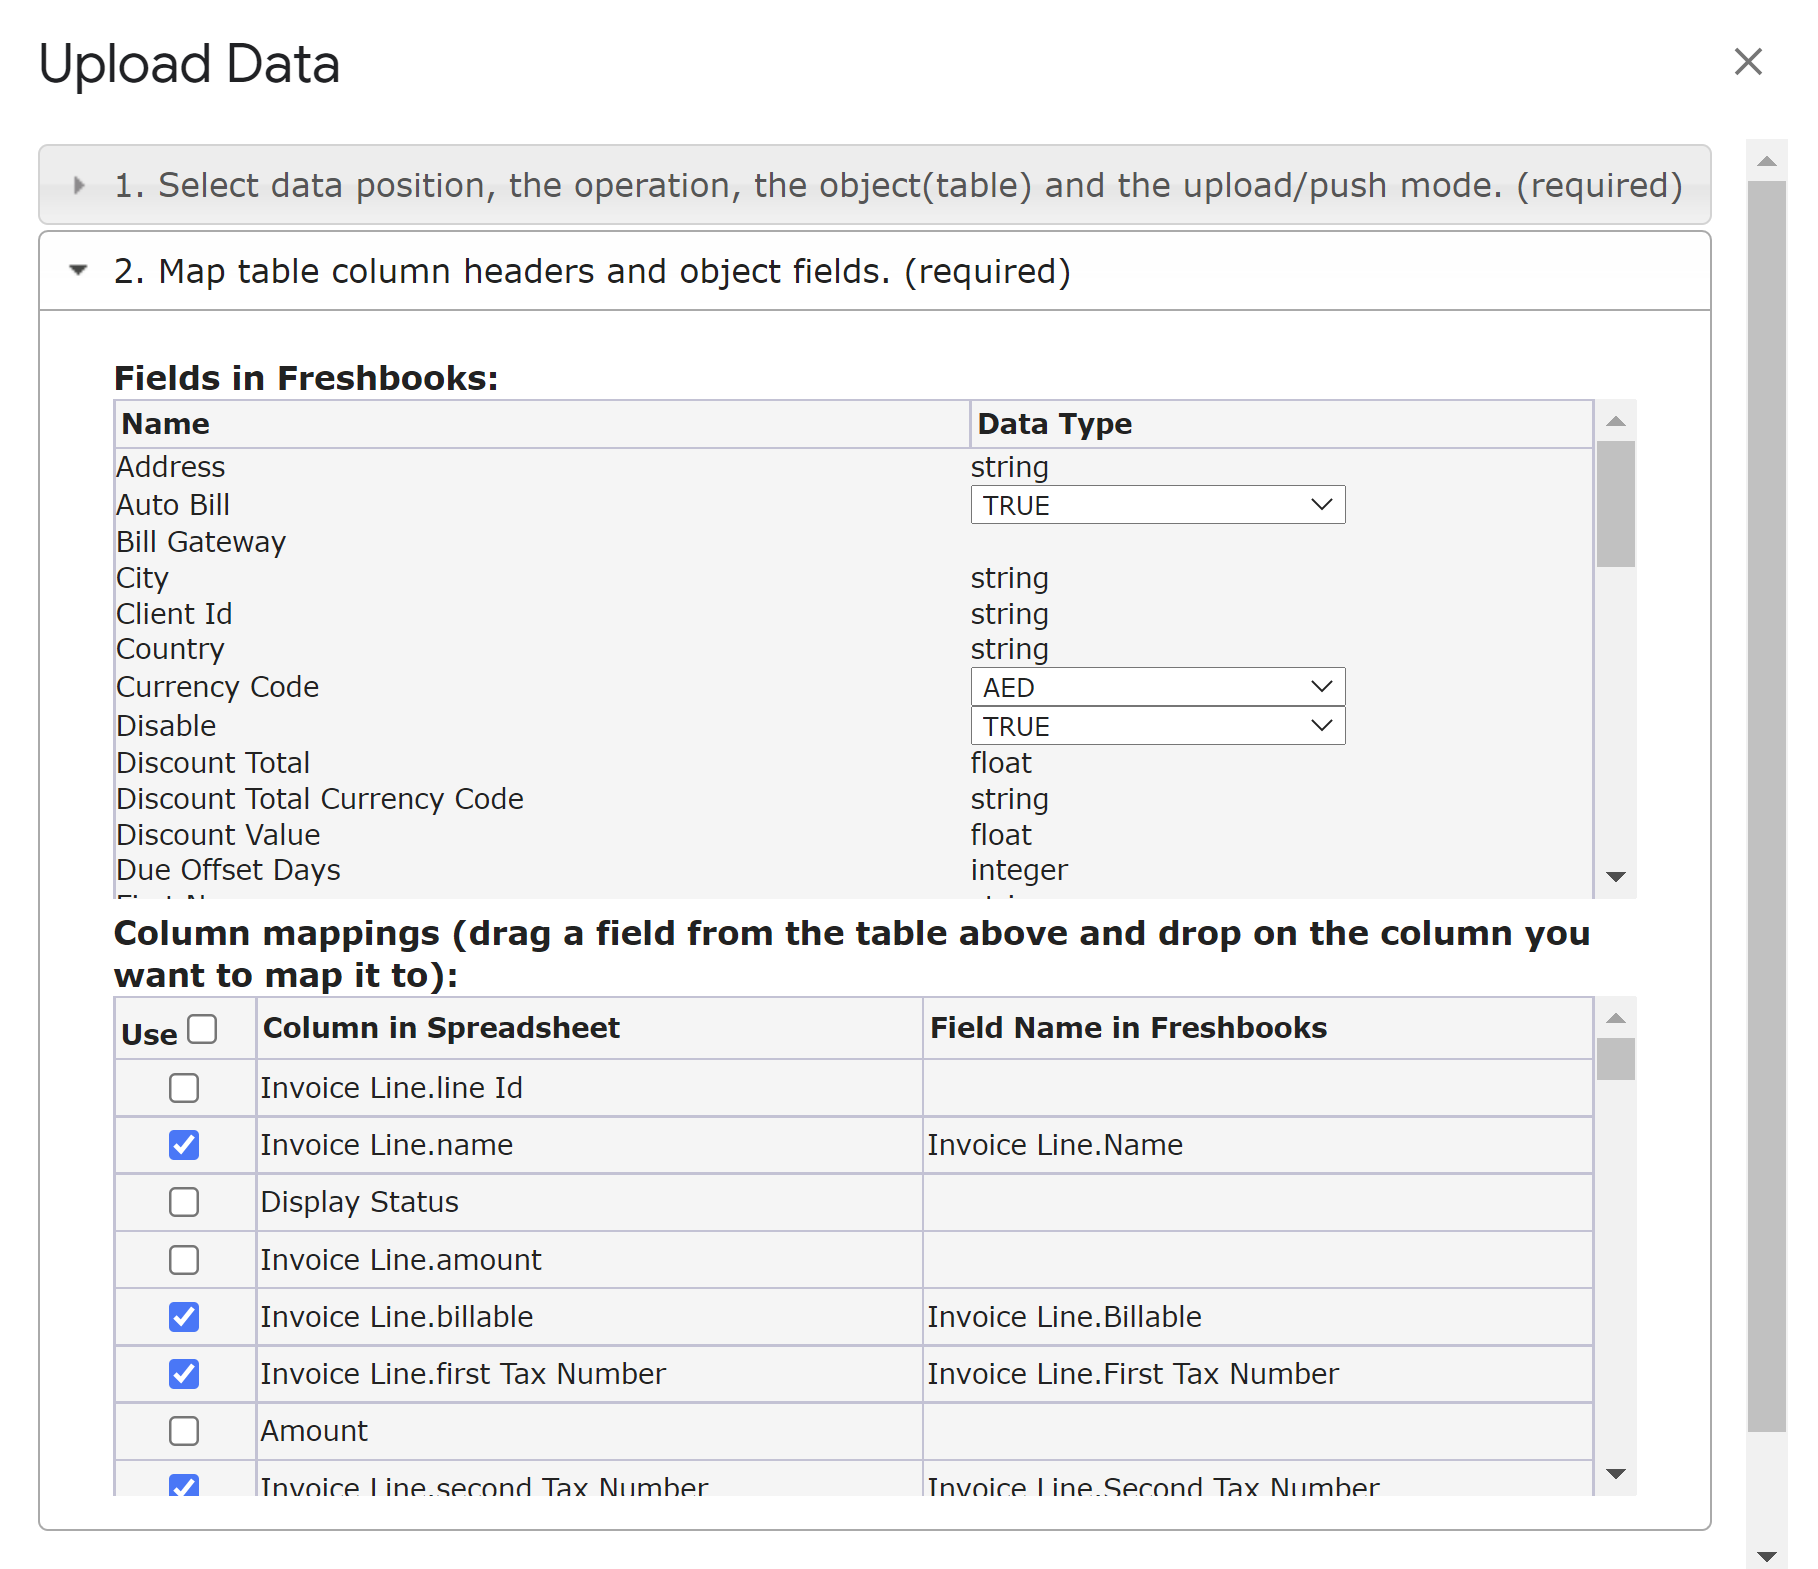Click the mapped Invoice Line.Billable Freshbooks field
Image resolution: width=1818 pixels, height=1569 pixels.
[x=1258, y=1317]
